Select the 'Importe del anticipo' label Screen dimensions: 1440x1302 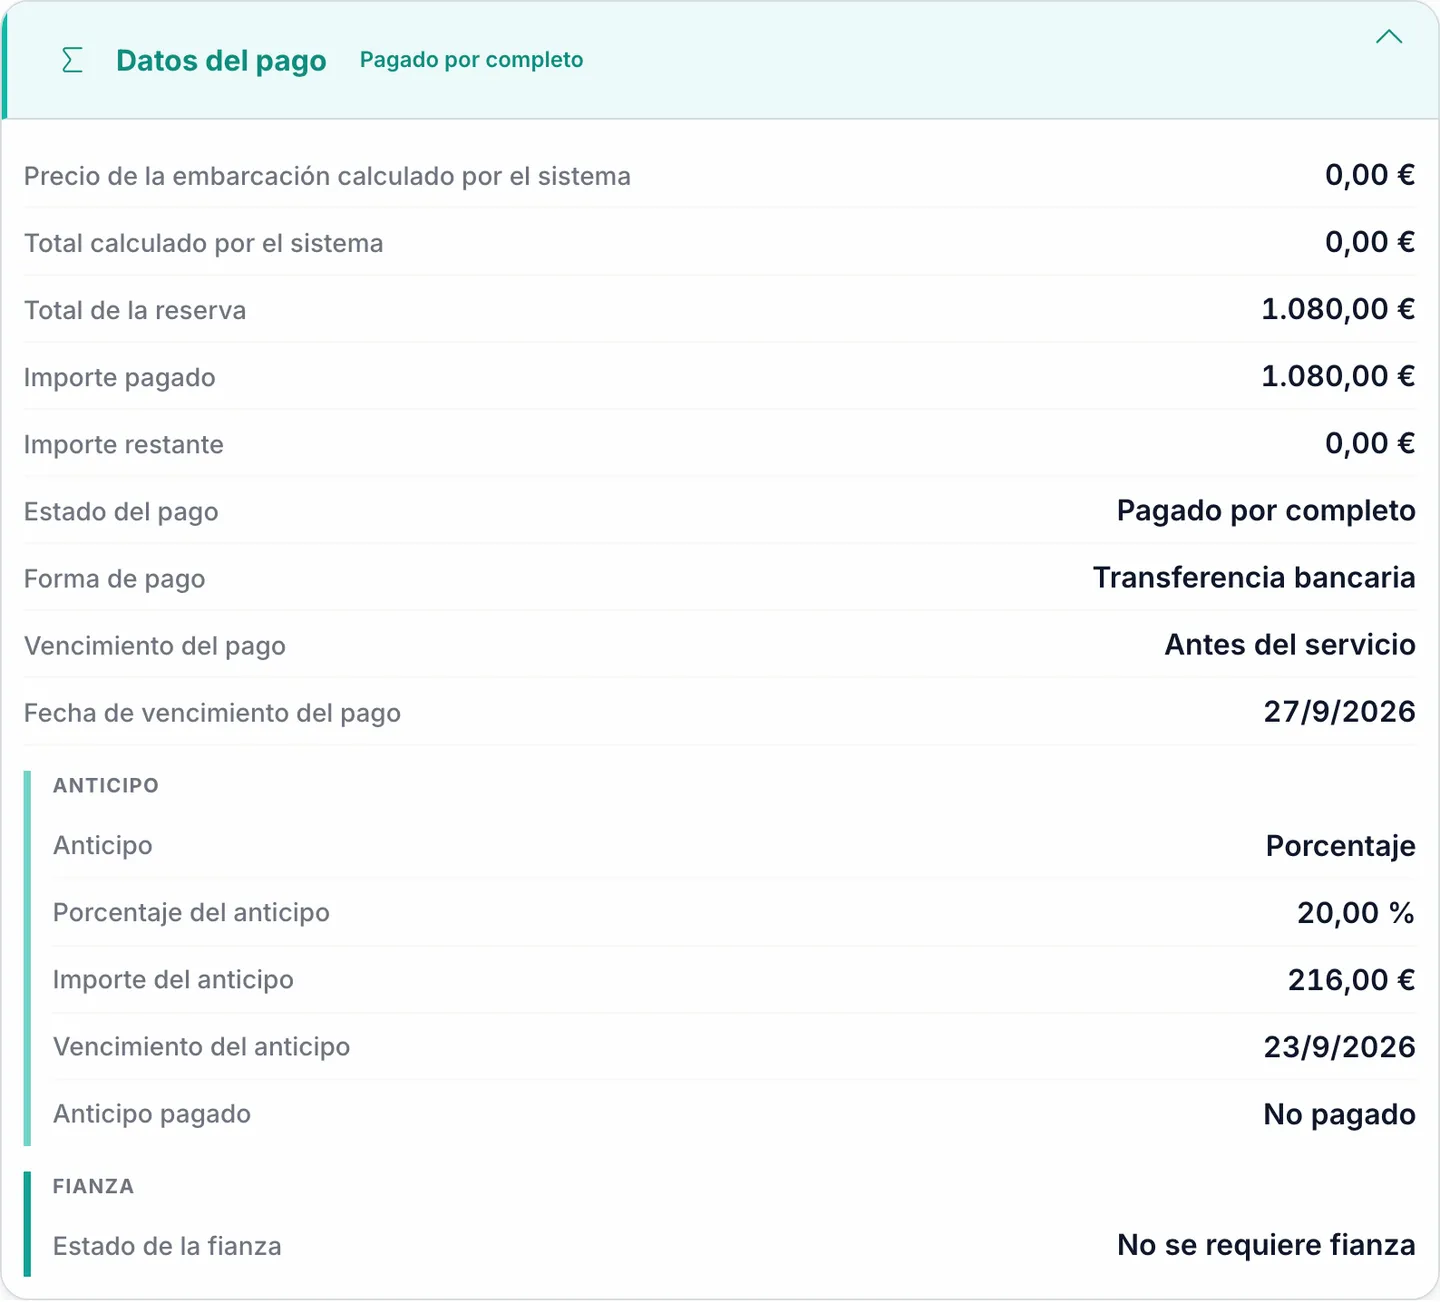[x=173, y=979]
